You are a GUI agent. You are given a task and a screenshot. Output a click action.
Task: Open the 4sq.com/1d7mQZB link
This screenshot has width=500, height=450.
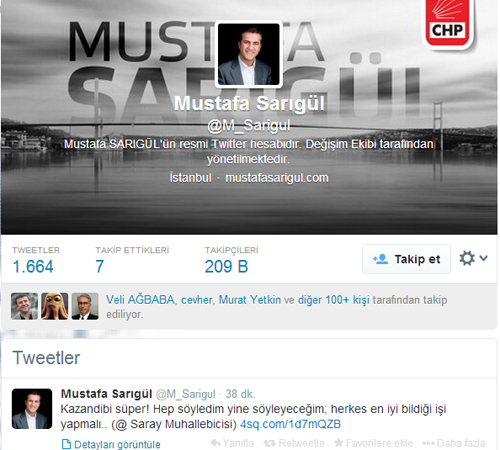tap(290, 424)
